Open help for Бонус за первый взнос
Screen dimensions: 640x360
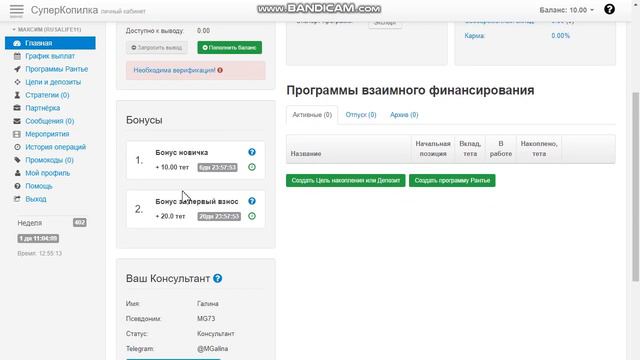click(x=252, y=201)
